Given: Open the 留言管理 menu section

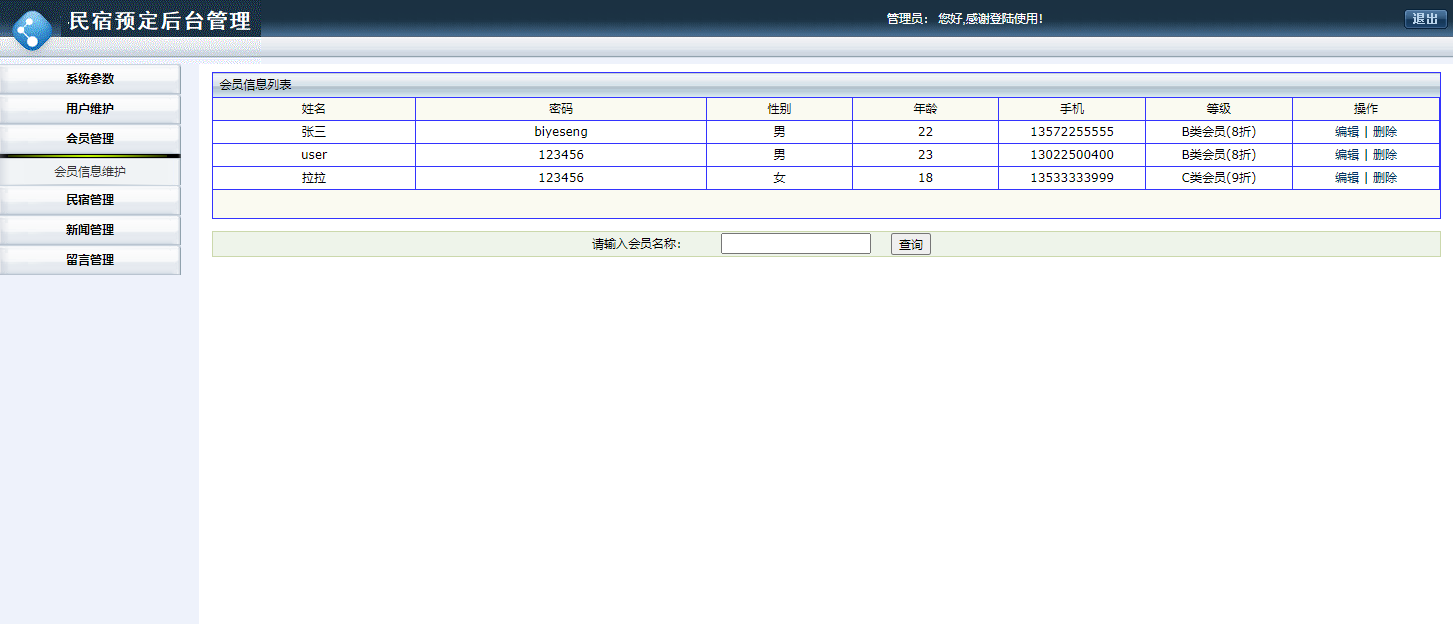Looking at the screenshot, I should [90, 259].
